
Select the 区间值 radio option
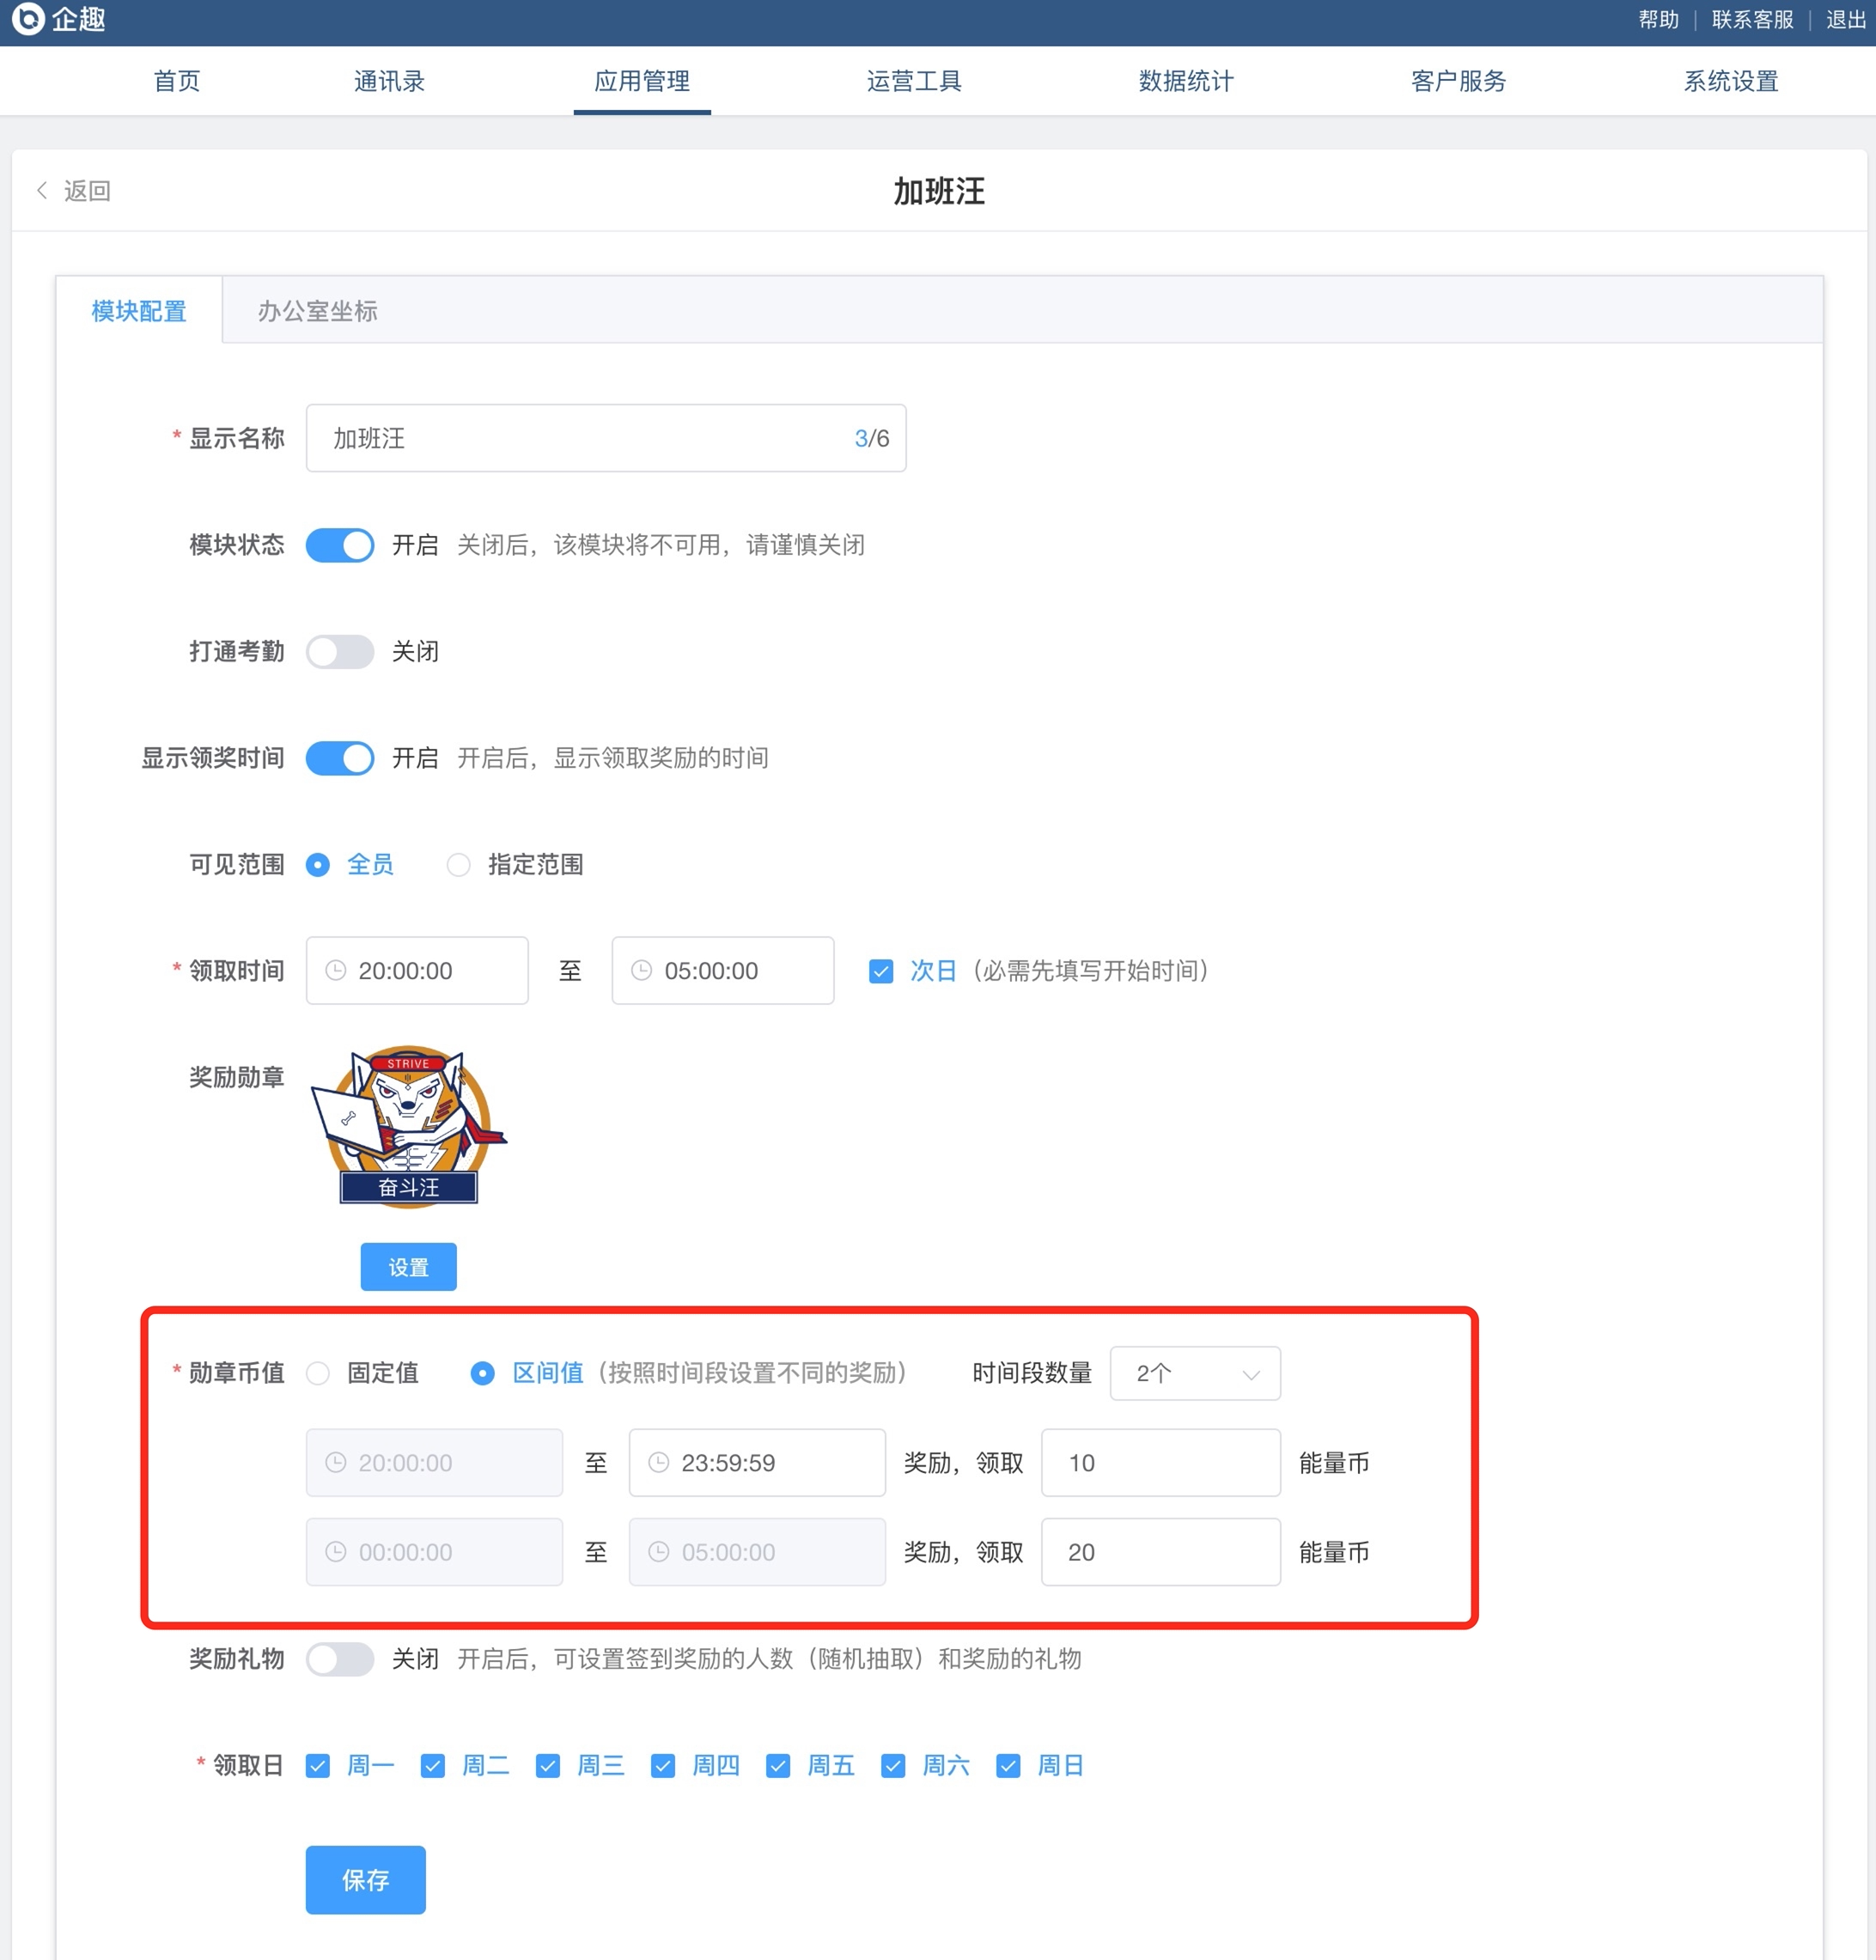click(483, 1373)
